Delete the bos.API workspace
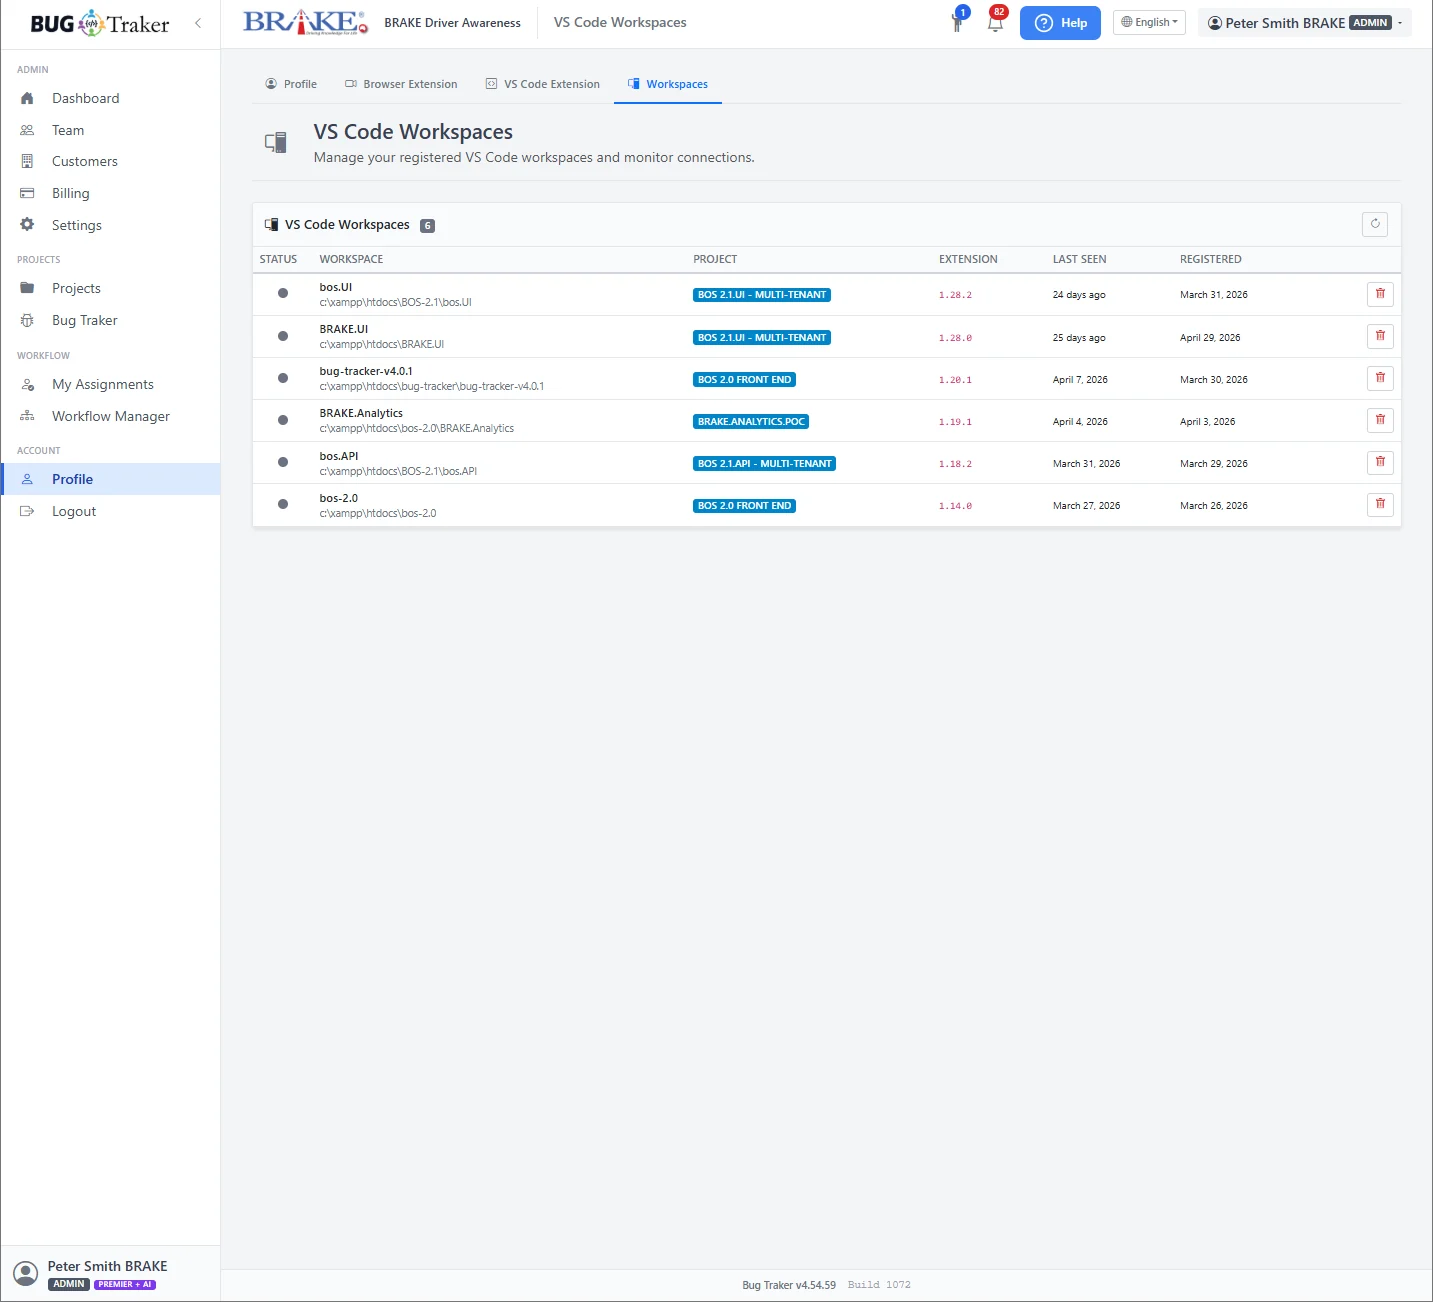1433x1302 pixels. coord(1380,462)
